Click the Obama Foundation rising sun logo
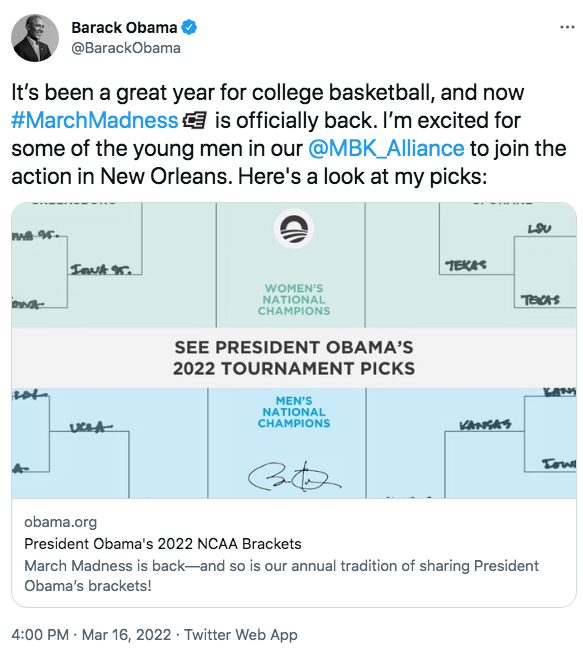Screen dimensions: 583x651 coord(294,229)
